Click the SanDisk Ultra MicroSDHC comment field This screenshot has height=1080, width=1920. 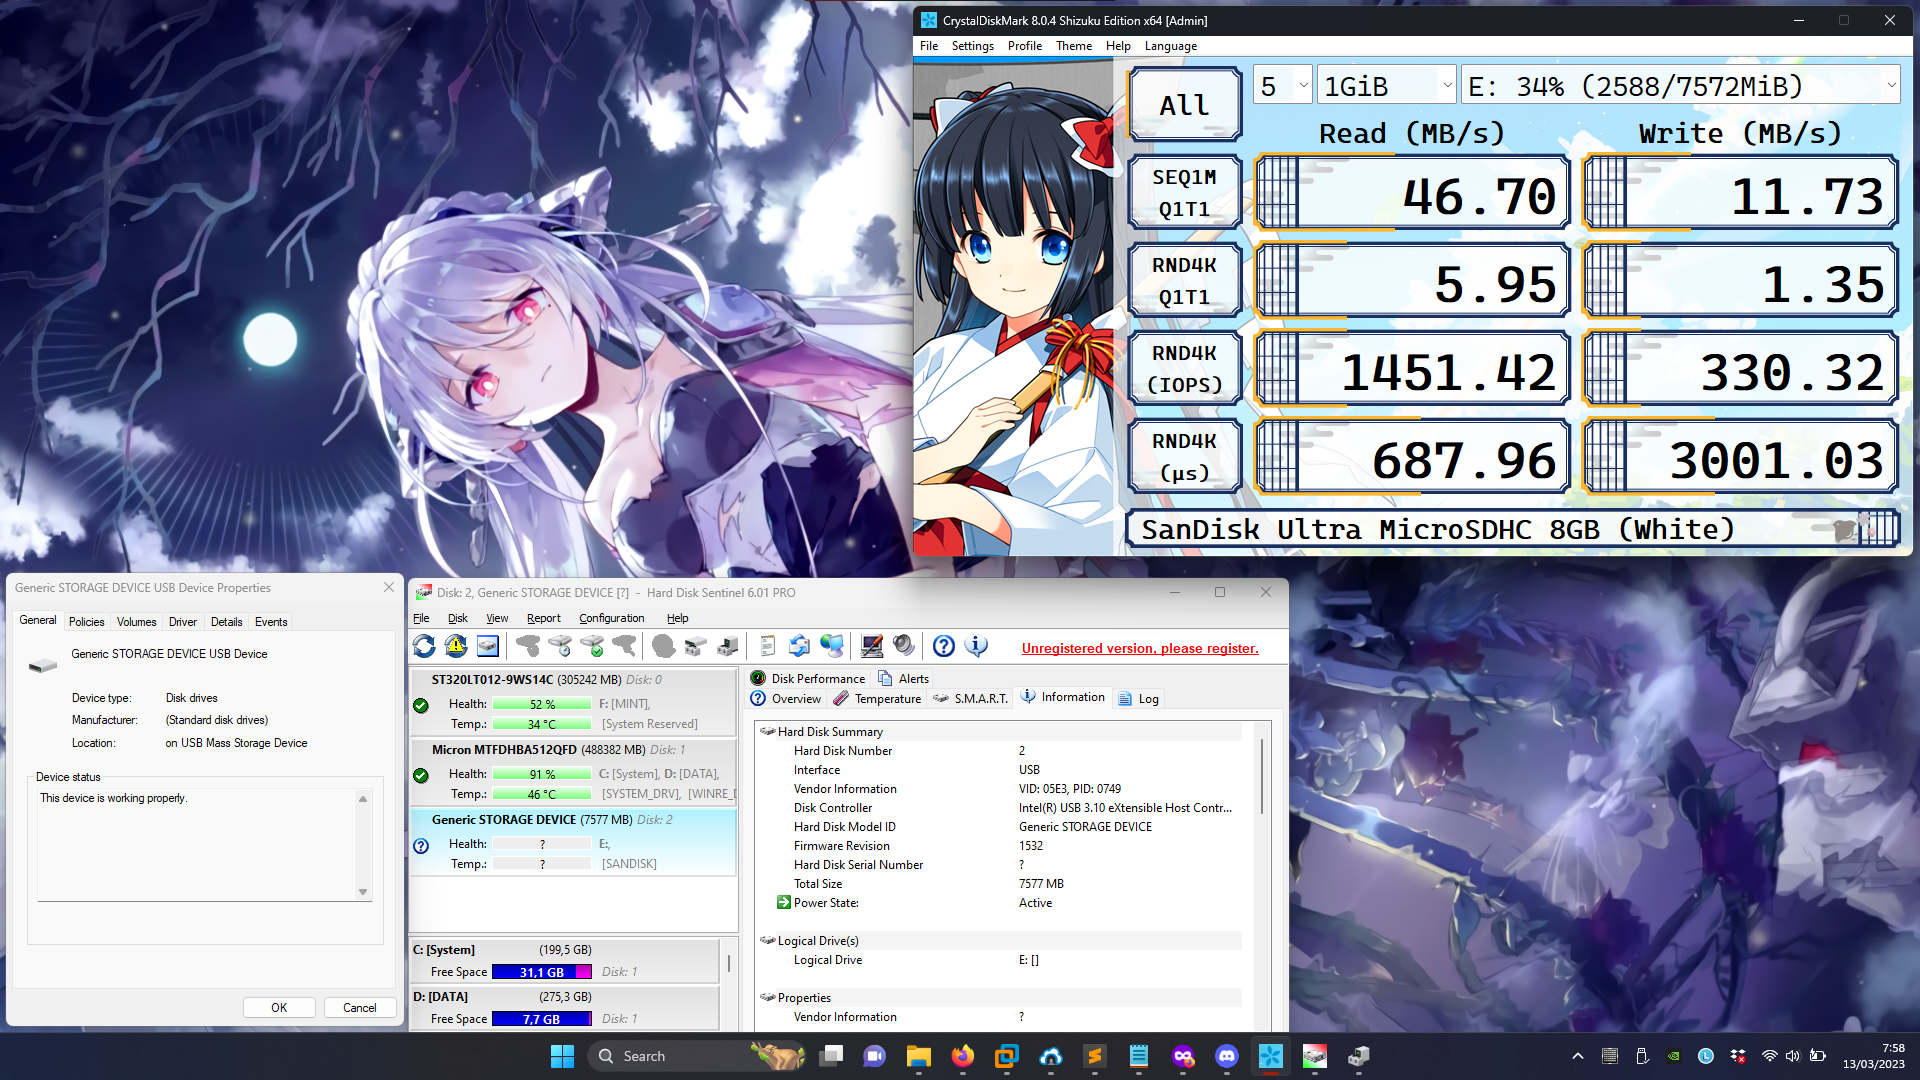(x=1512, y=529)
